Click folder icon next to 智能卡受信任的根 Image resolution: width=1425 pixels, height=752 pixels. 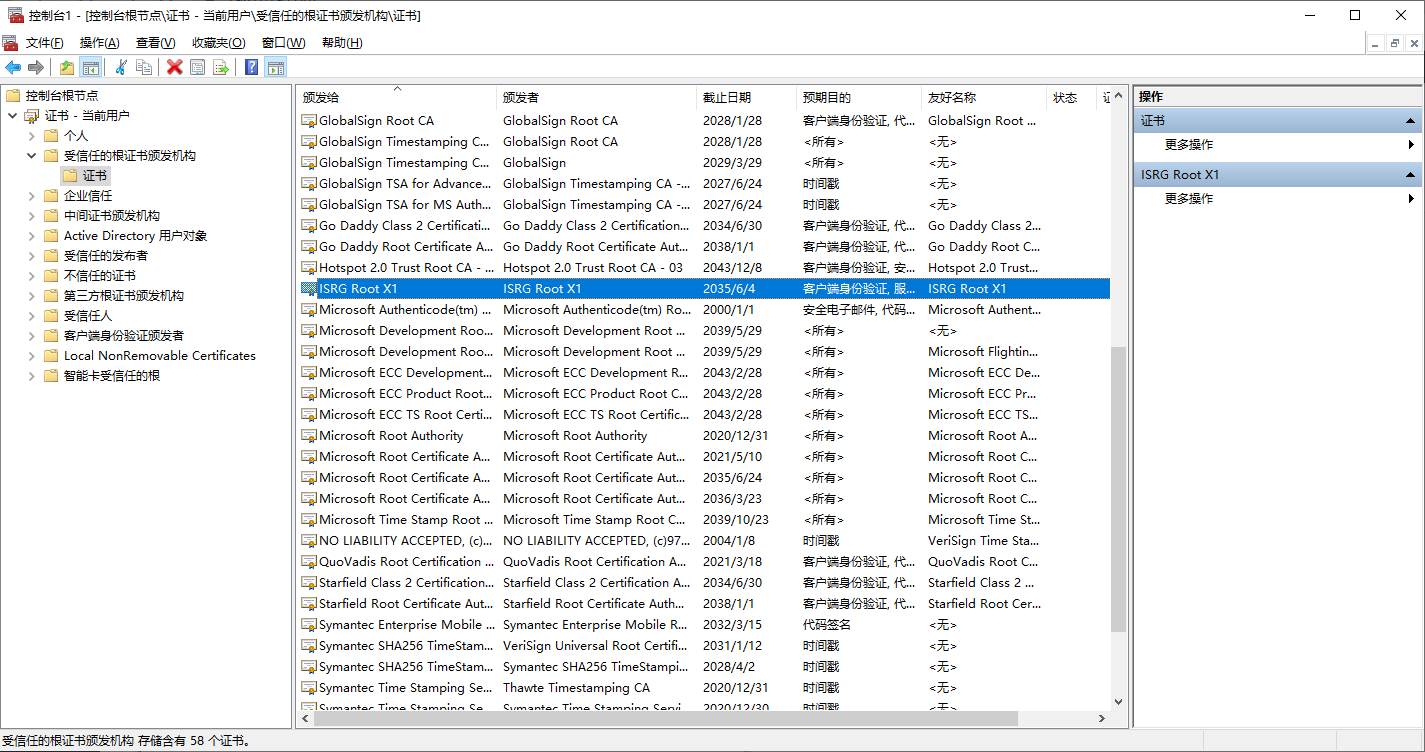51,375
